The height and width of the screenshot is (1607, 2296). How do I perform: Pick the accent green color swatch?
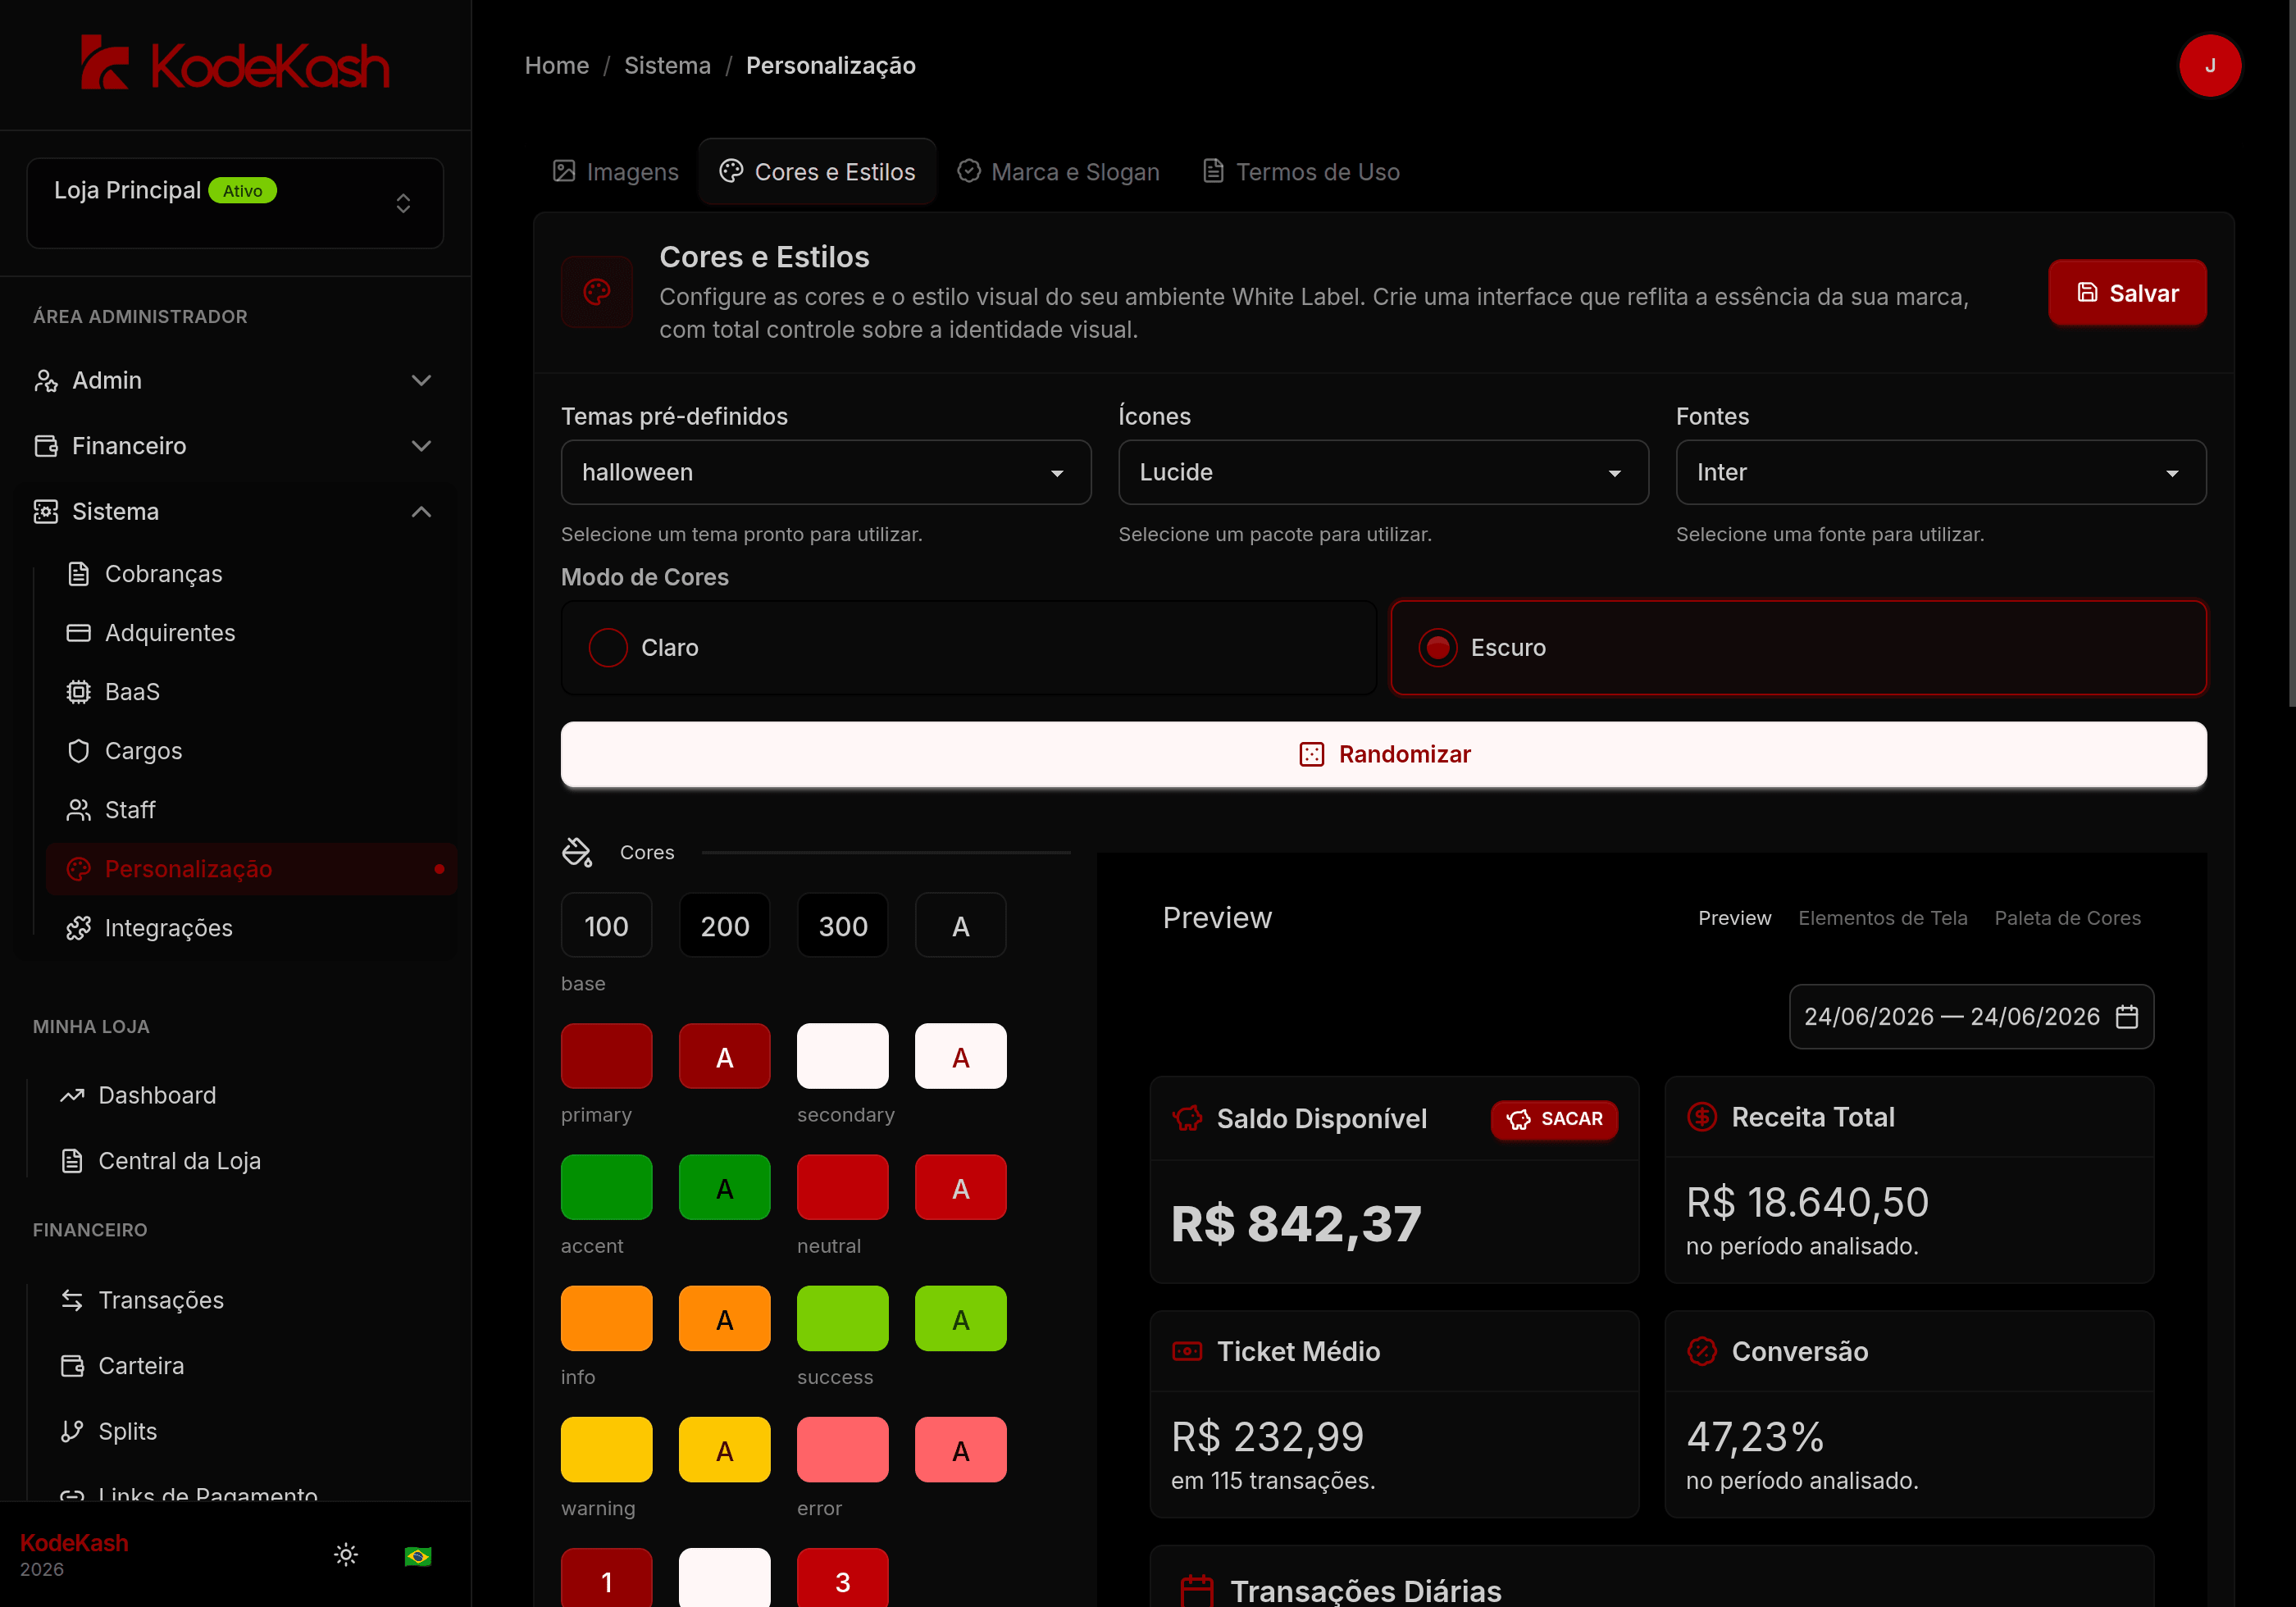pyautogui.click(x=606, y=1187)
